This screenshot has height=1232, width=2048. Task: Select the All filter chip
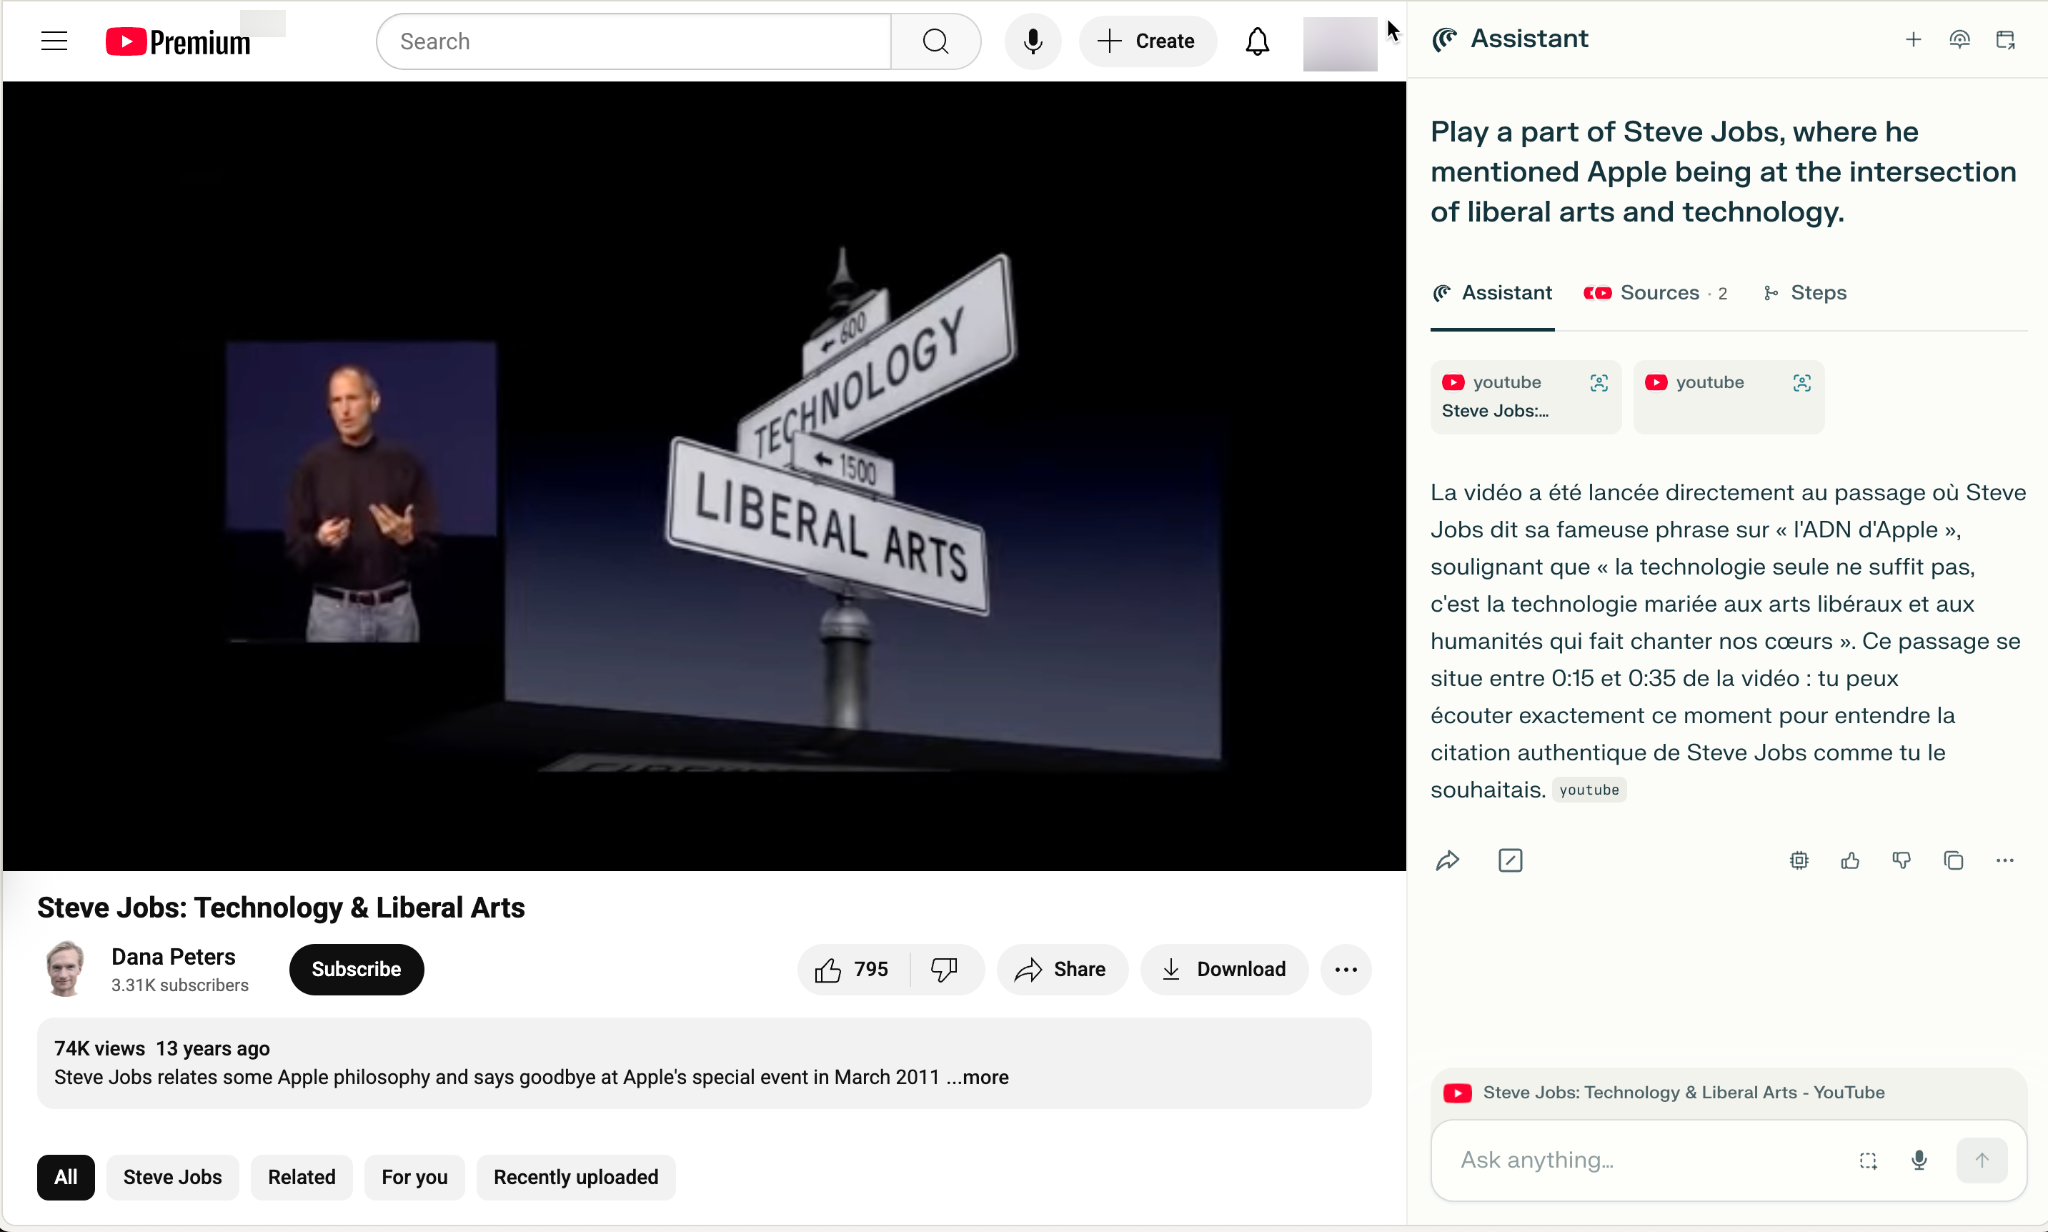66,1177
